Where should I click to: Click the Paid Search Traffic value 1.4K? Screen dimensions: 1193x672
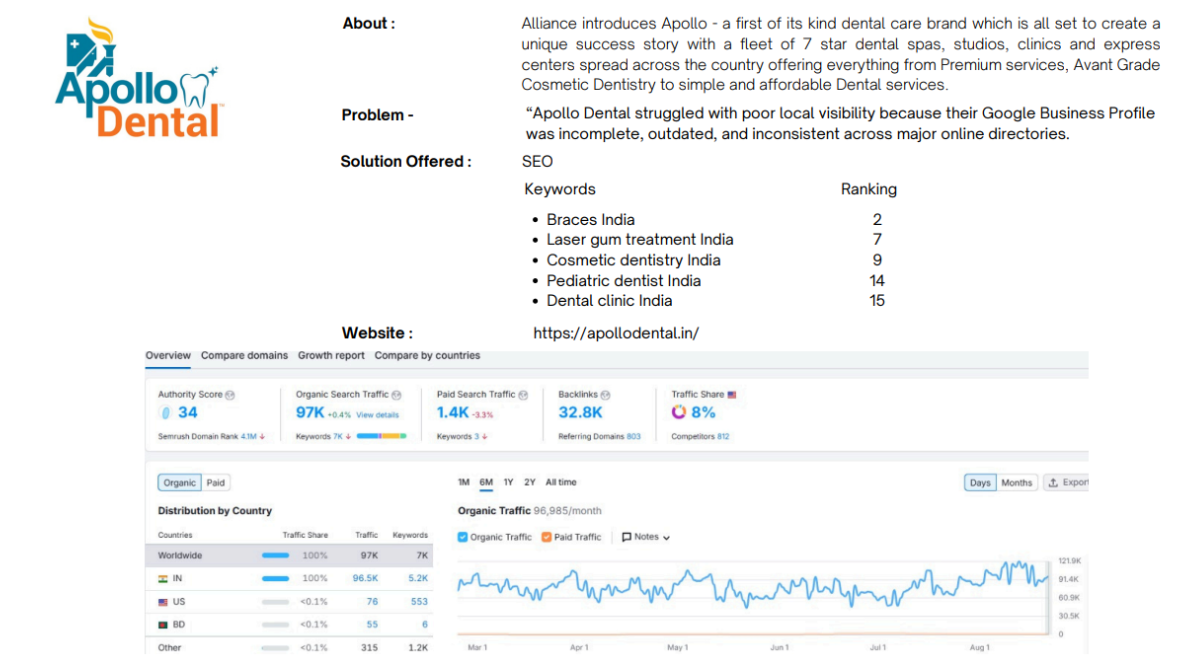tap(453, 412)
